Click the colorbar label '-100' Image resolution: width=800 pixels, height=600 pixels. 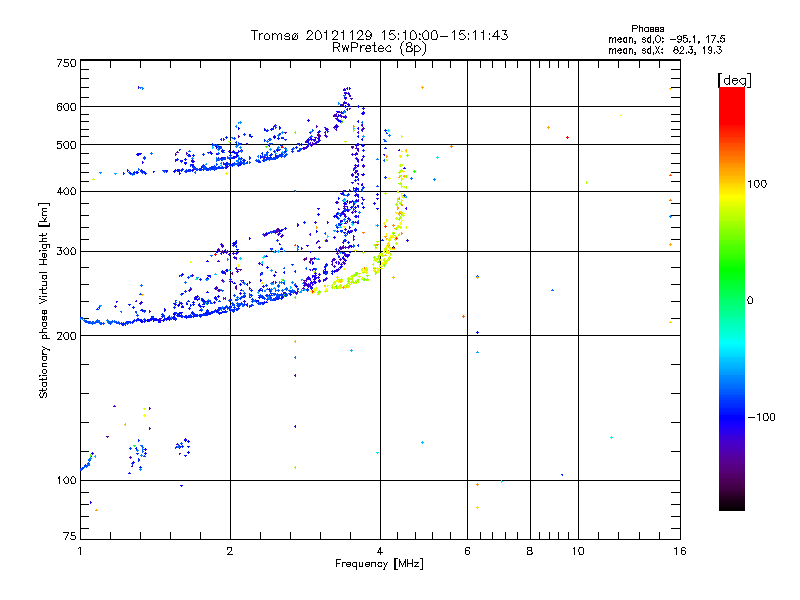point(761,417)
